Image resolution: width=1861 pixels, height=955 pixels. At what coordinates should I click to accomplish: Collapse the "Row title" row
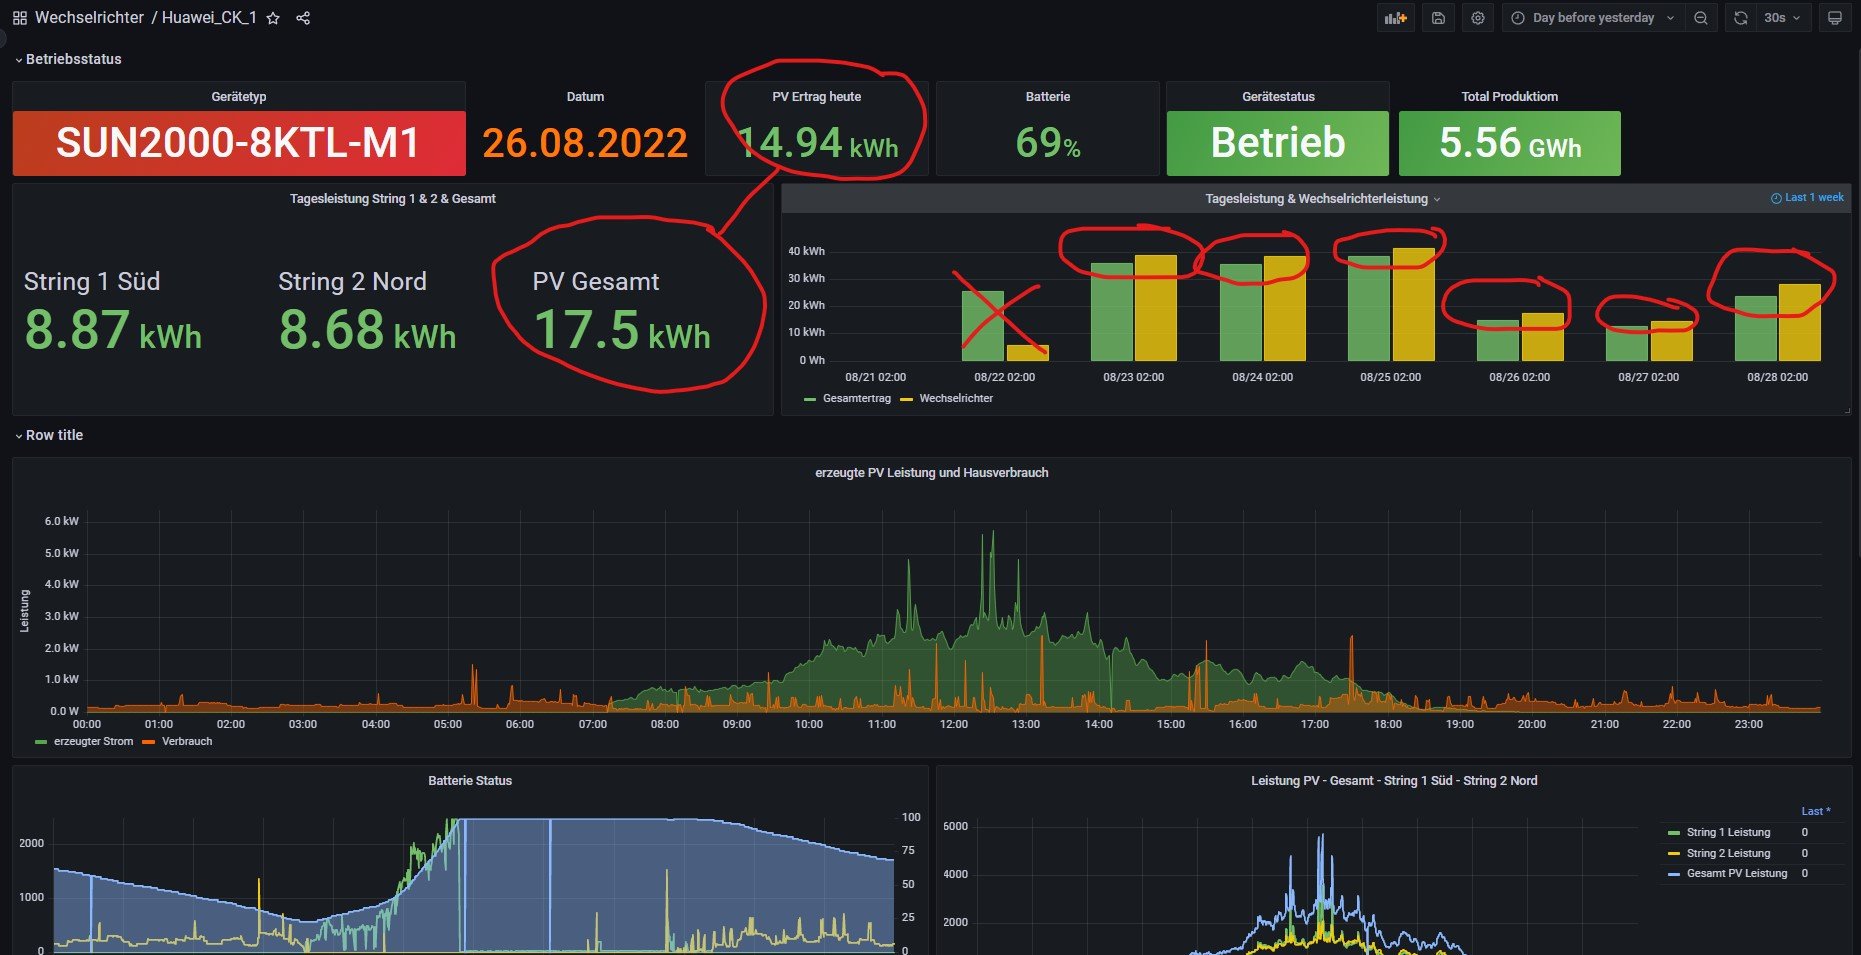[54, 435]
